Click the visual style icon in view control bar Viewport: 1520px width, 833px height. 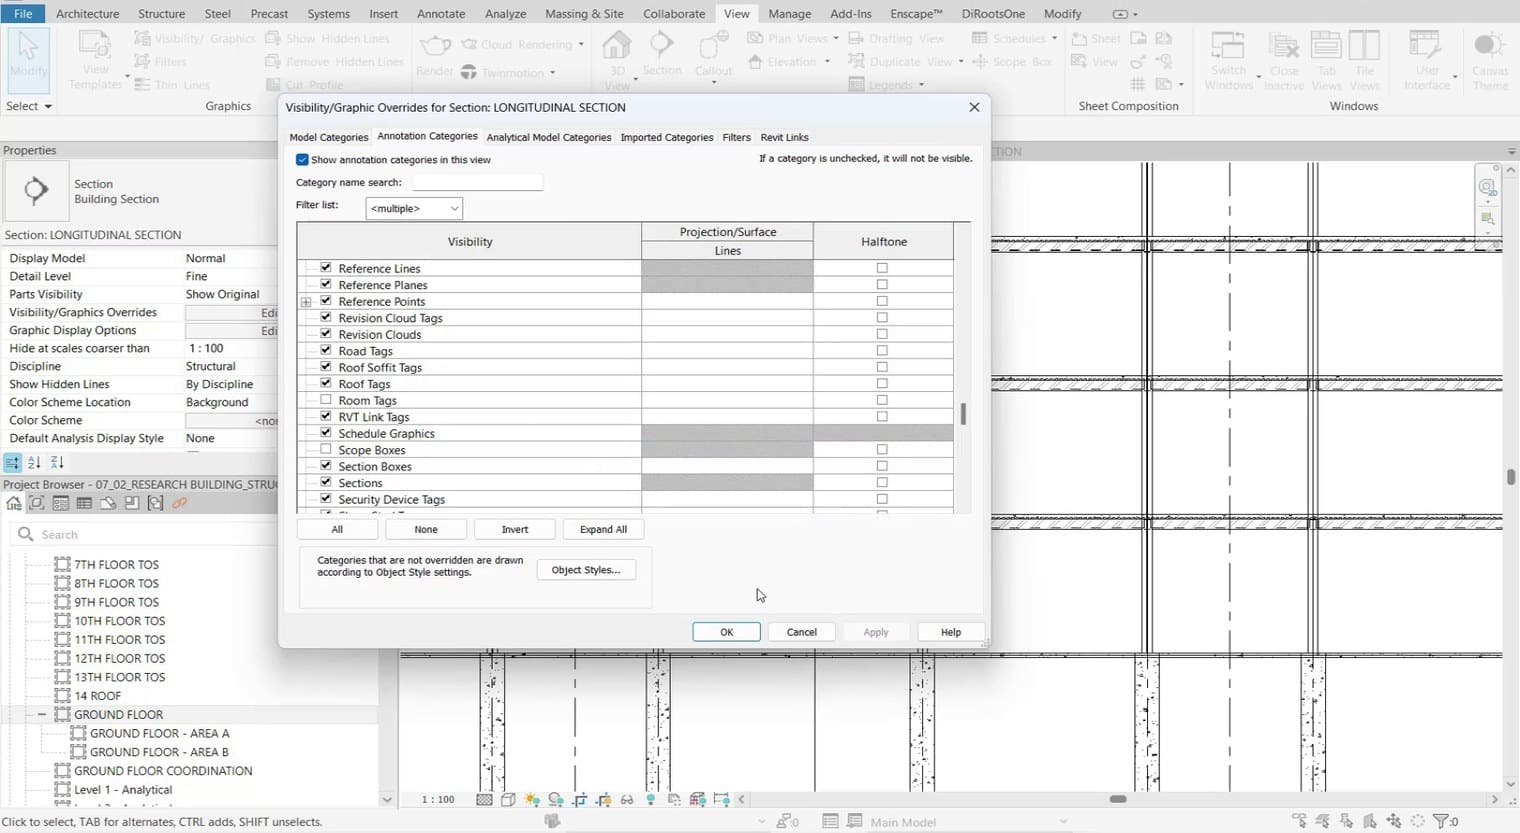click(x=508, y=800)
